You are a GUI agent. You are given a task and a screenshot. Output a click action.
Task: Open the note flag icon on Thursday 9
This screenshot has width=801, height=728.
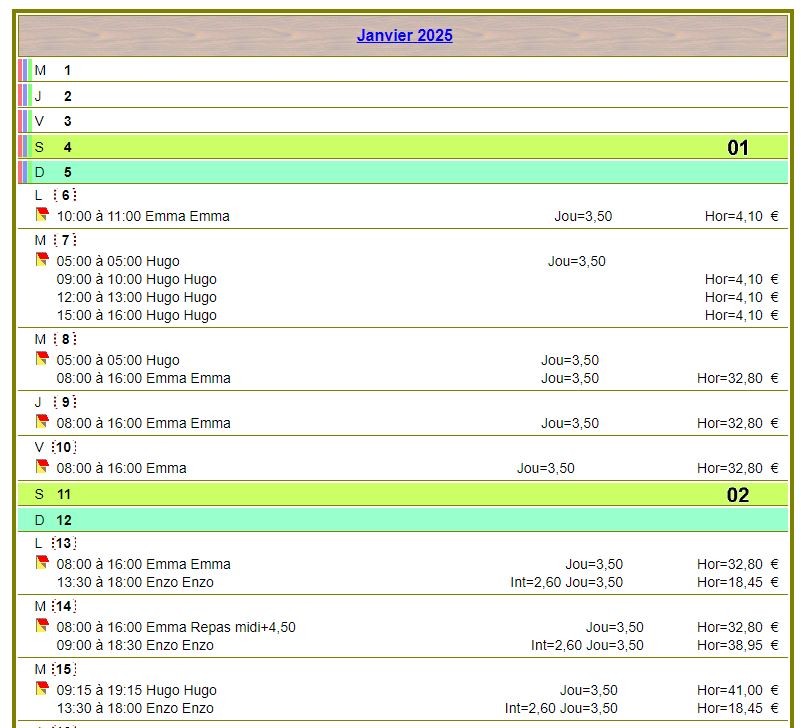pyautogui.click(x=41, y=422)
